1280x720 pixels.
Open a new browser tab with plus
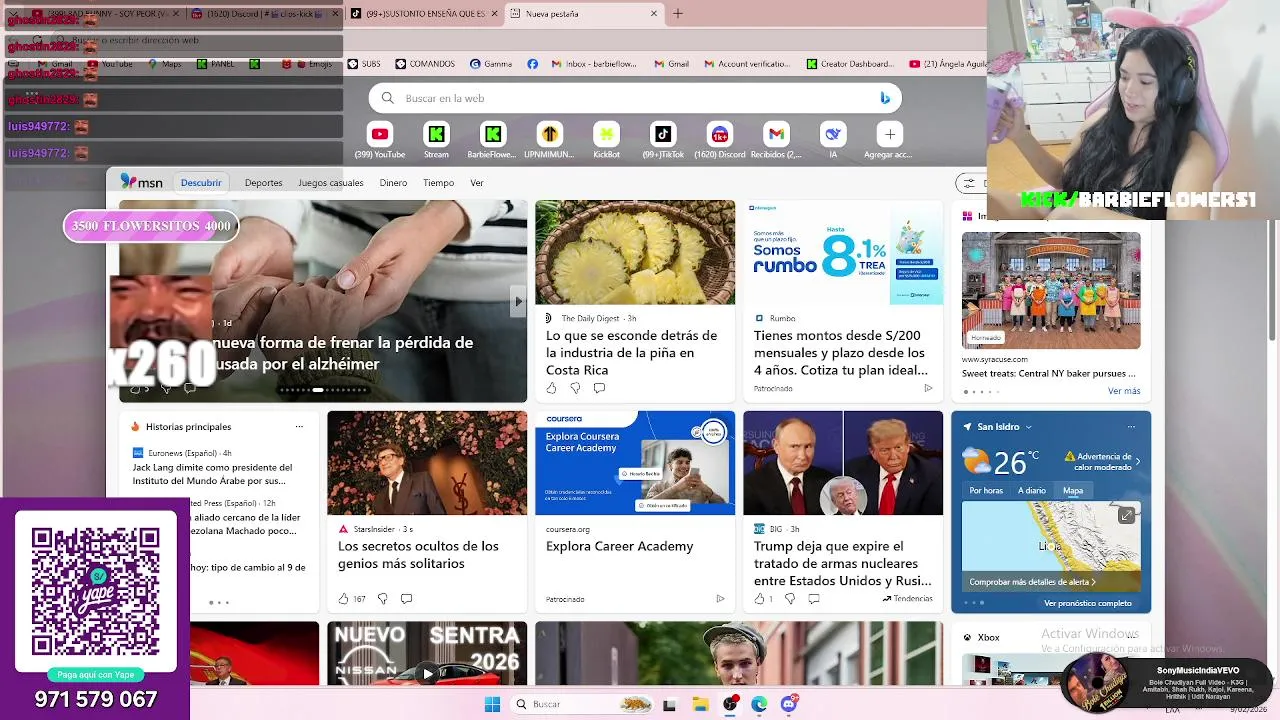point(677,13)
